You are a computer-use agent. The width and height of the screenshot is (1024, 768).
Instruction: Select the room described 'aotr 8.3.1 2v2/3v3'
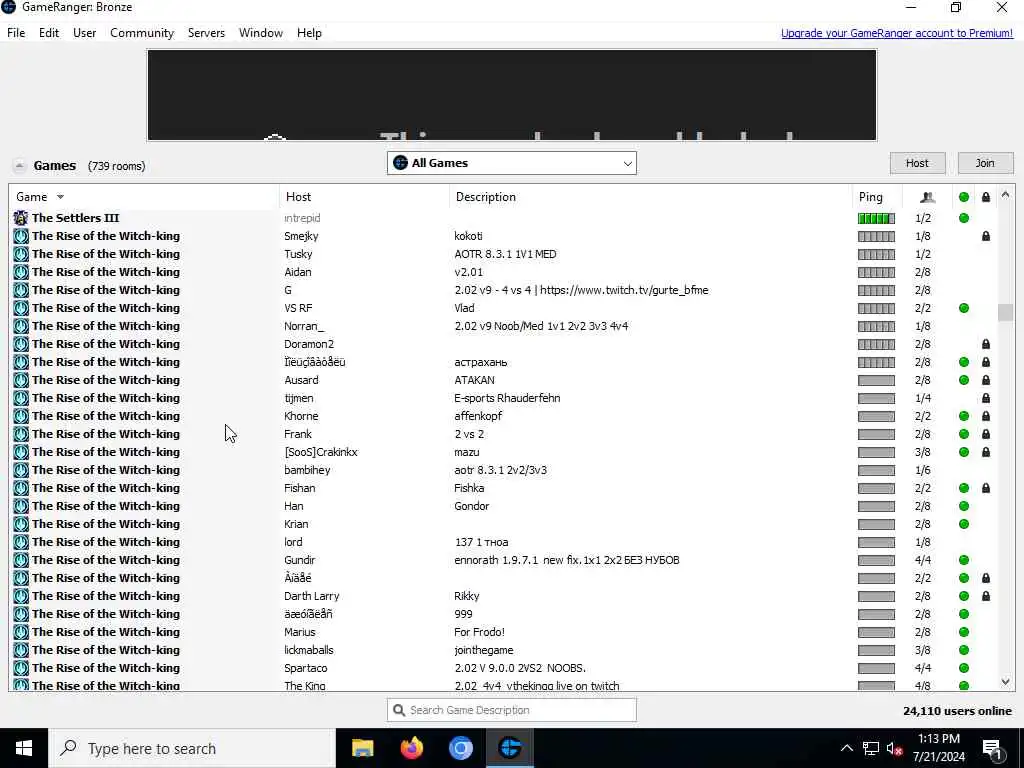[x=503, y=470]
